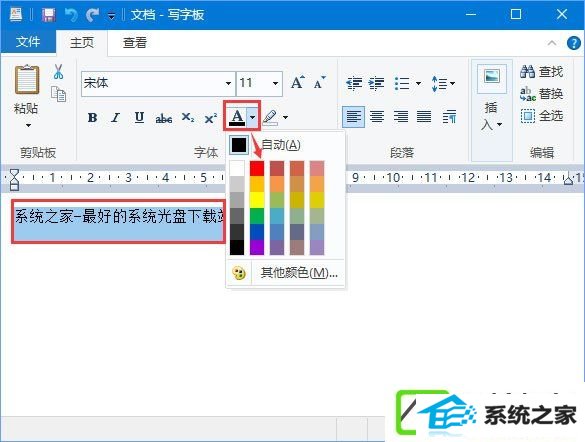Screen dimensions: 585x442
Task: Click the 查找 button
Action: (x=542, y=71)
